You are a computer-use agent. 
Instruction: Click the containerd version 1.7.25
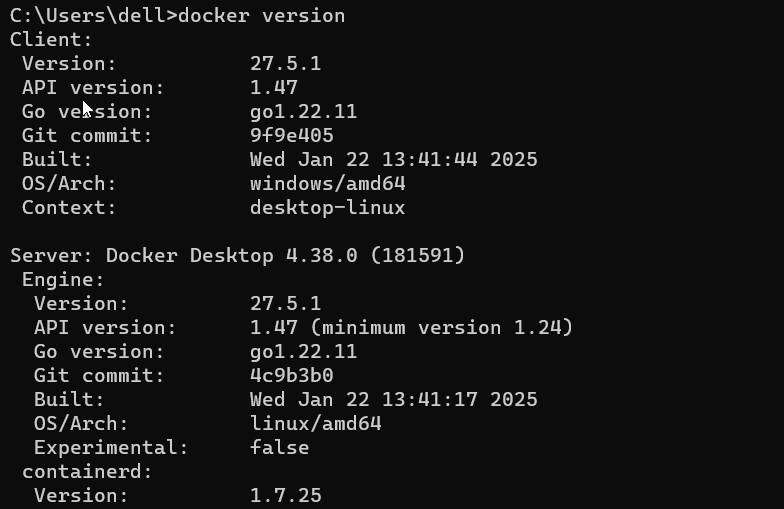pyautogui.click(x=286, y=496)
